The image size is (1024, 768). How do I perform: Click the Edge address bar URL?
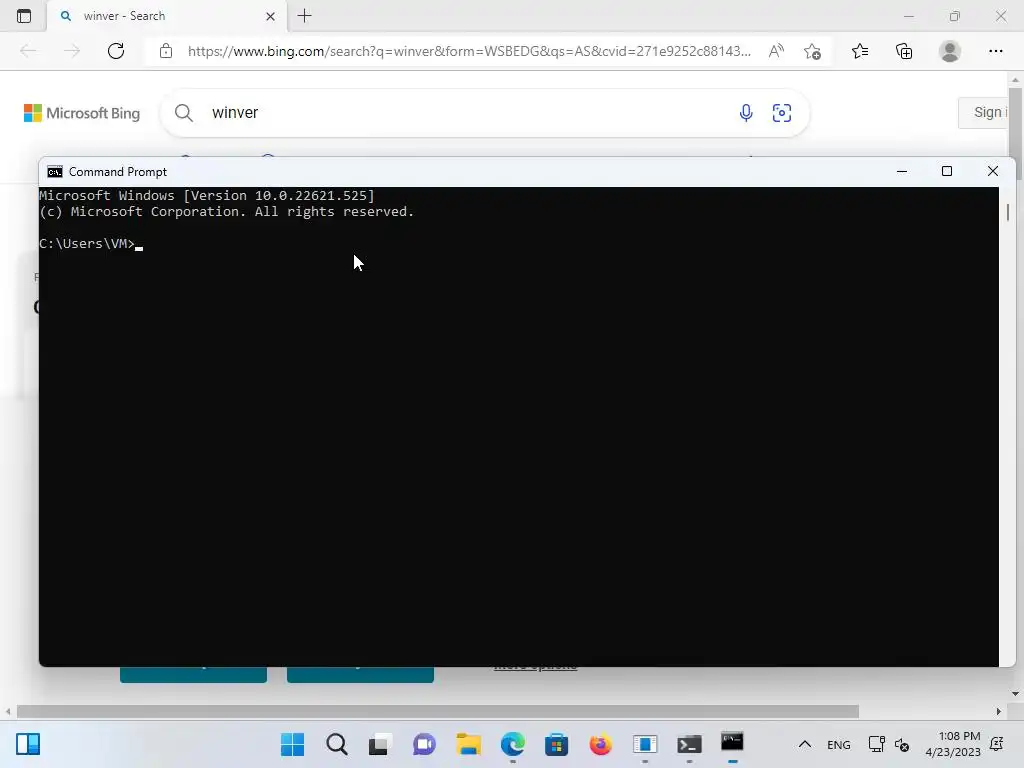coord(469,51)
